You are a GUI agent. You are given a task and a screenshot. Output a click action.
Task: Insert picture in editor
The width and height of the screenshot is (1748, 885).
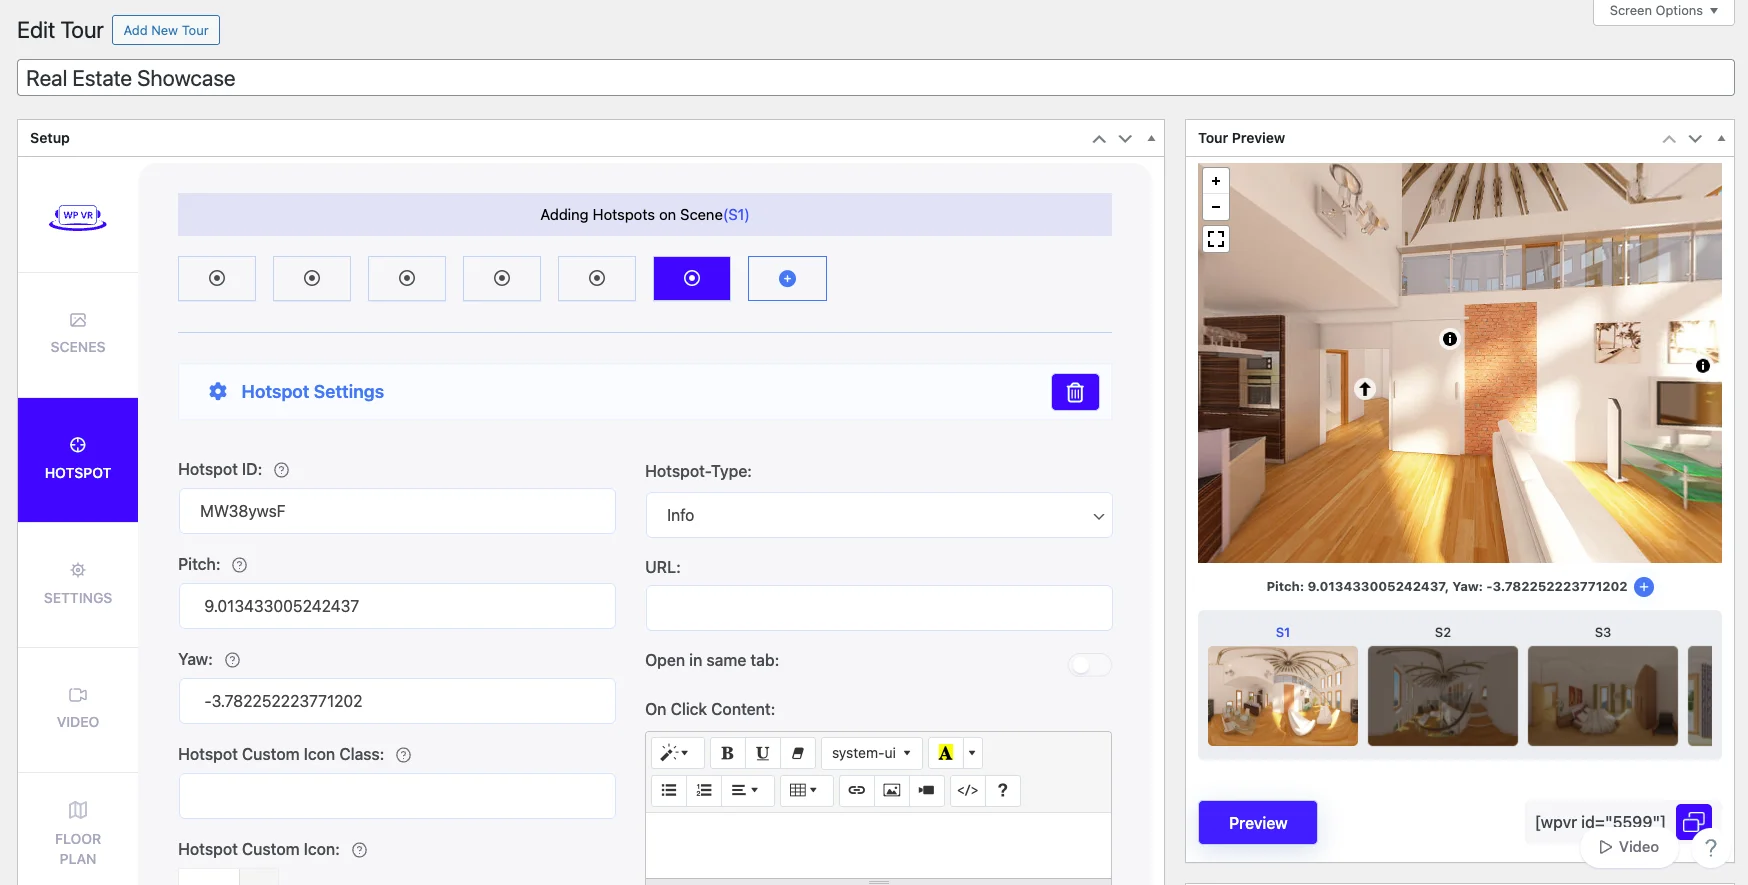pyautogui.click(x=892, y=790)
